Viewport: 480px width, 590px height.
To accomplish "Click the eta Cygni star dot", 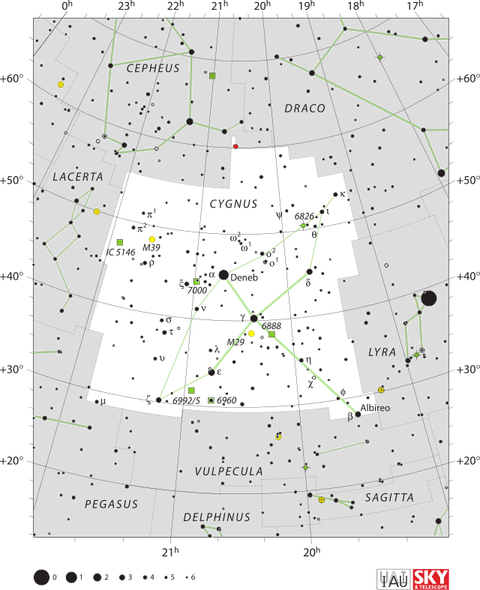I will point(301,360).
